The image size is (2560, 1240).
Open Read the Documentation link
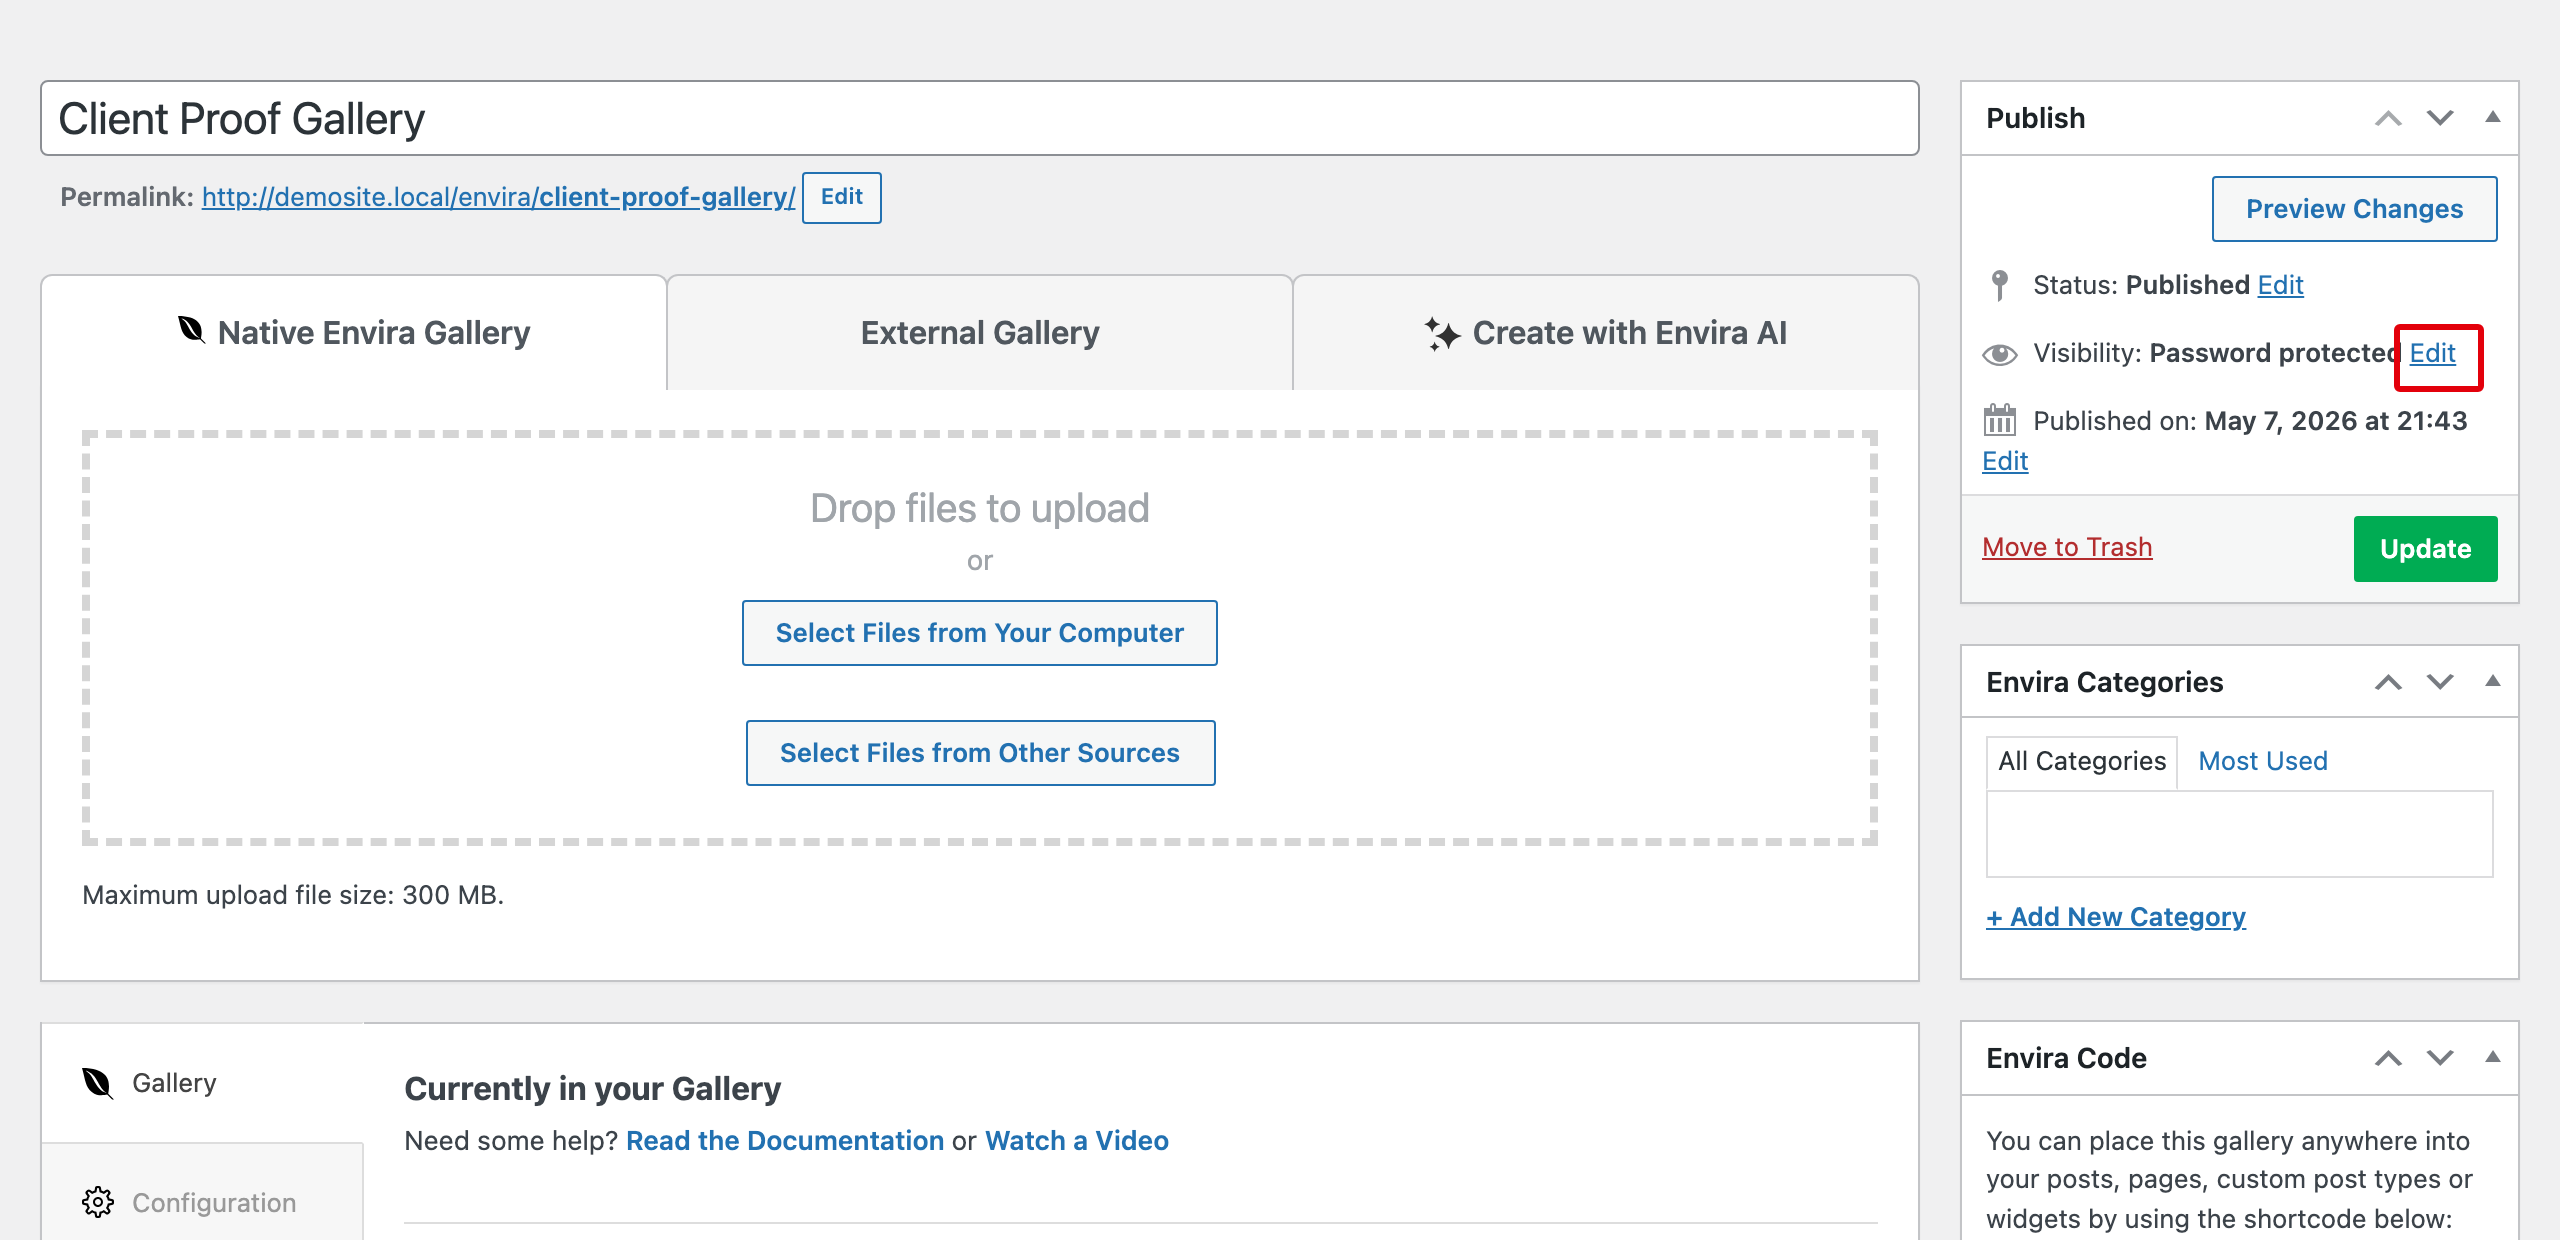coord(785,1141)
